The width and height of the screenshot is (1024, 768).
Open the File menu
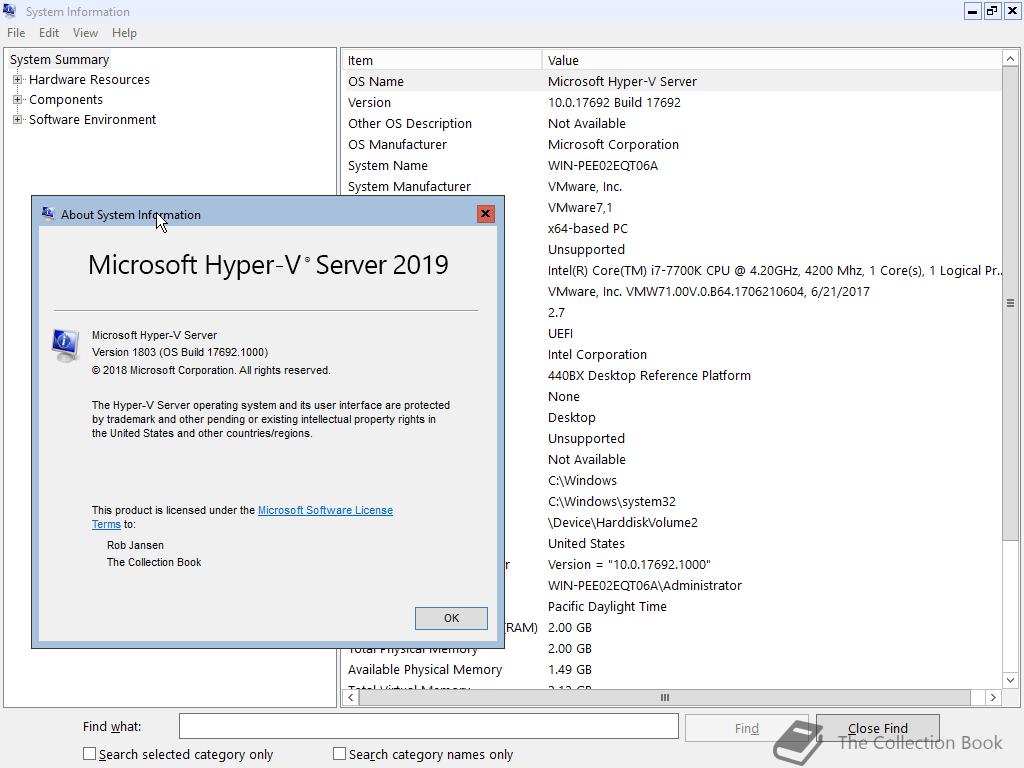[x=16, y=33]
